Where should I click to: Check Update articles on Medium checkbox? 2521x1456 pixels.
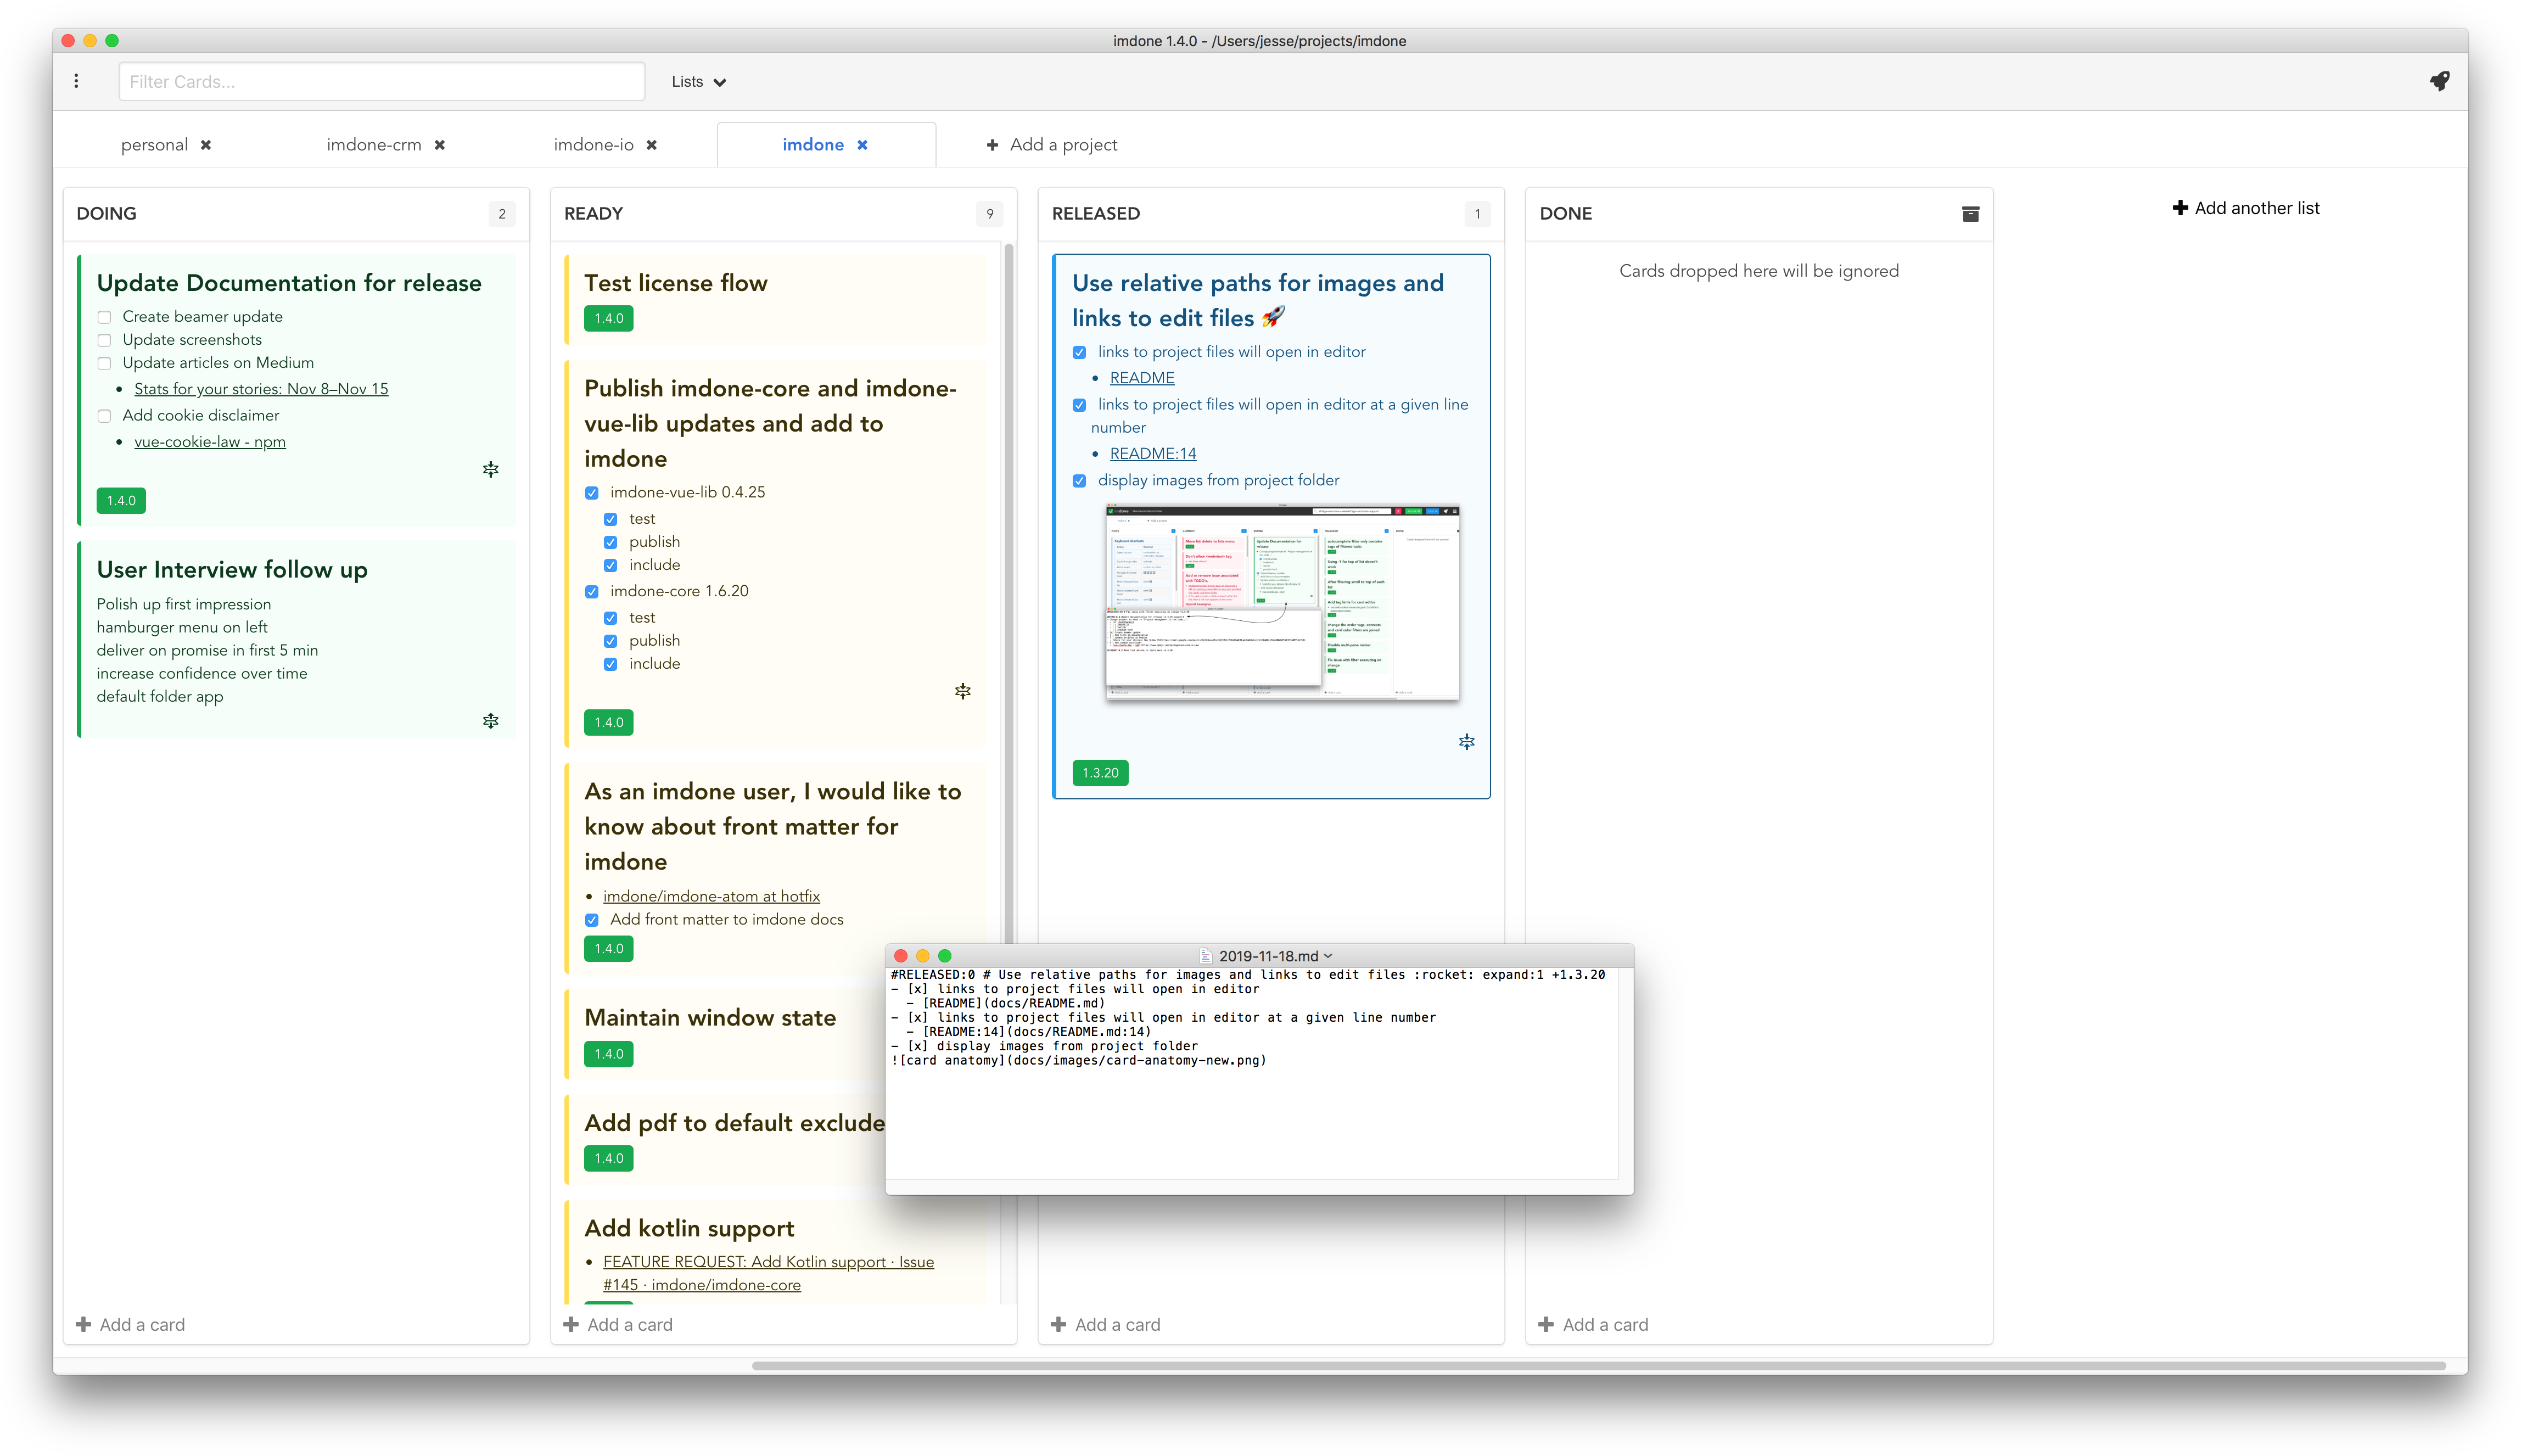point(104,363)
